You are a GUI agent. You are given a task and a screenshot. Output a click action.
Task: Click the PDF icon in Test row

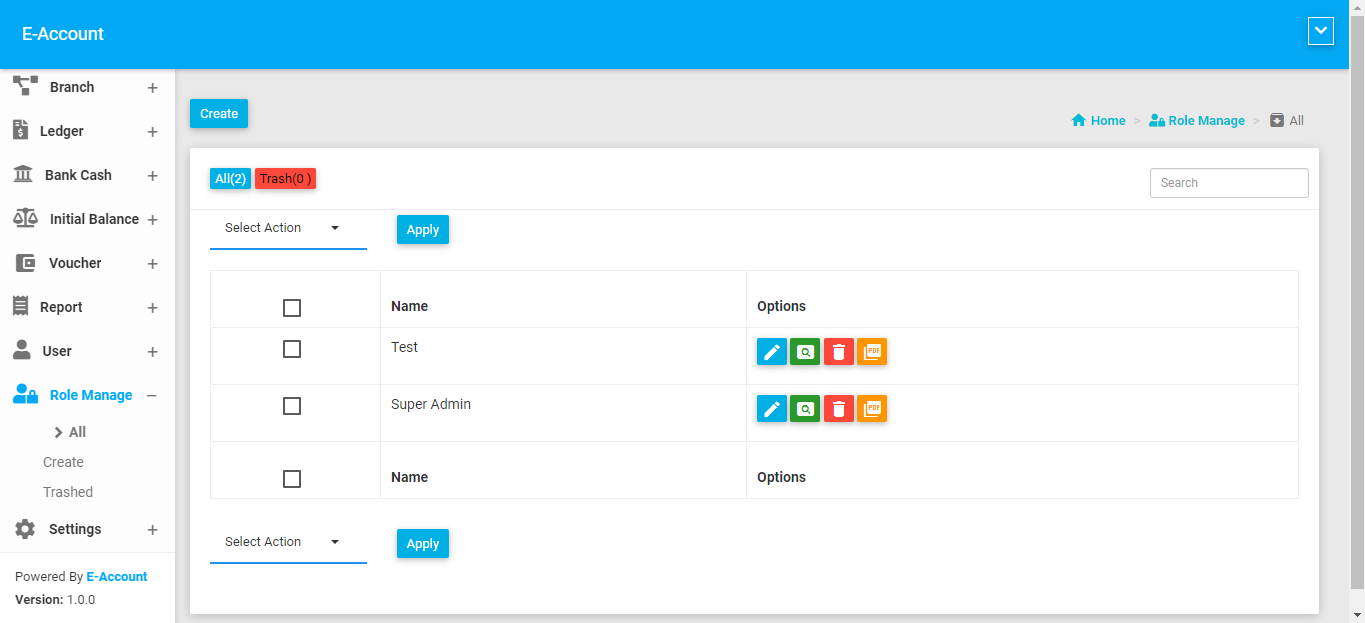(x=872, y=352)
